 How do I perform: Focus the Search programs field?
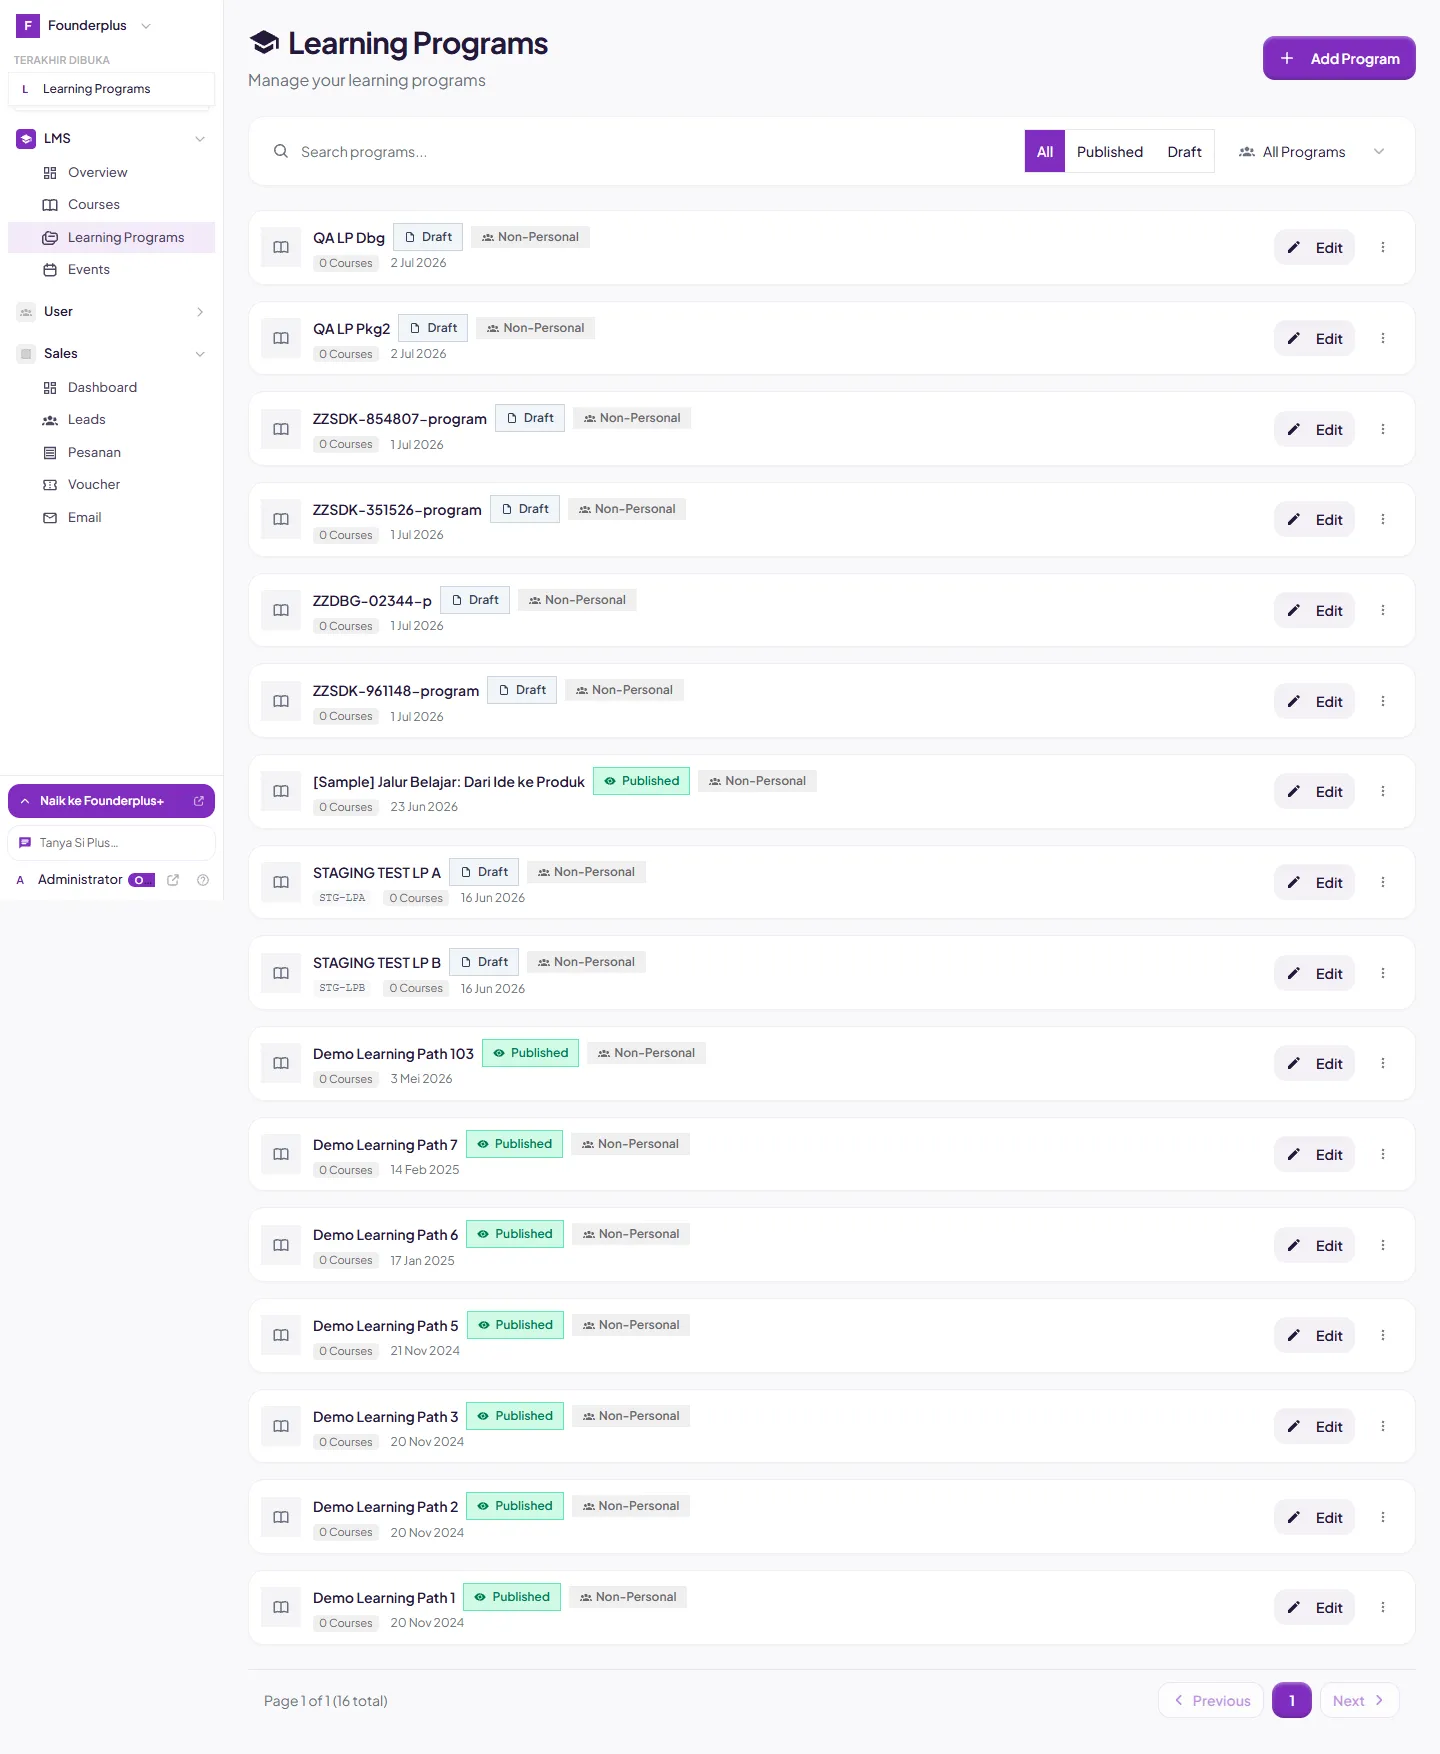pyautogui.click(x=640, y=152)
